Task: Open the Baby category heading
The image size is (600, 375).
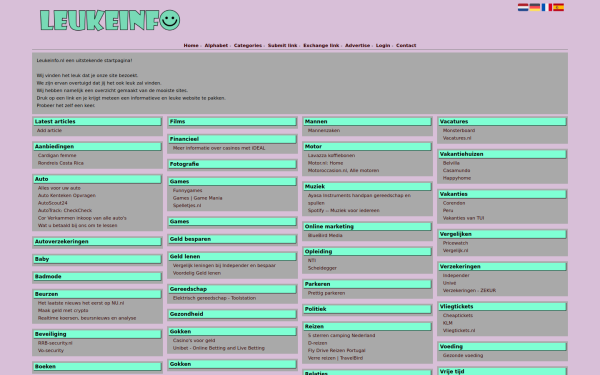Action: [x=97, y=259]
